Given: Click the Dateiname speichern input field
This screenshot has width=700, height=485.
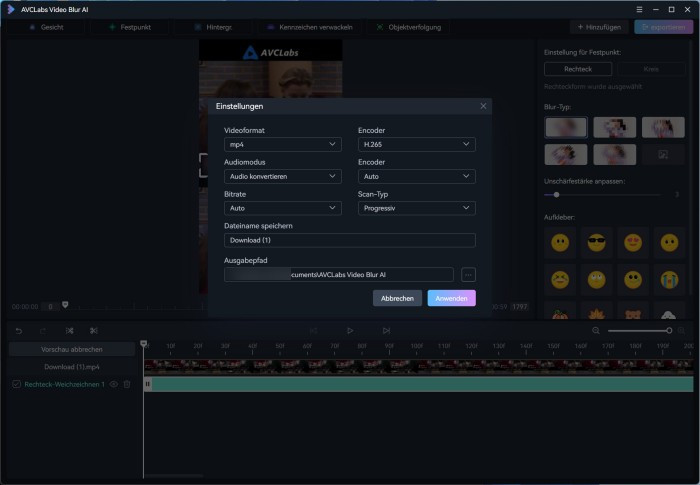Looking at the screenshot, I should (x=350, y=240).
